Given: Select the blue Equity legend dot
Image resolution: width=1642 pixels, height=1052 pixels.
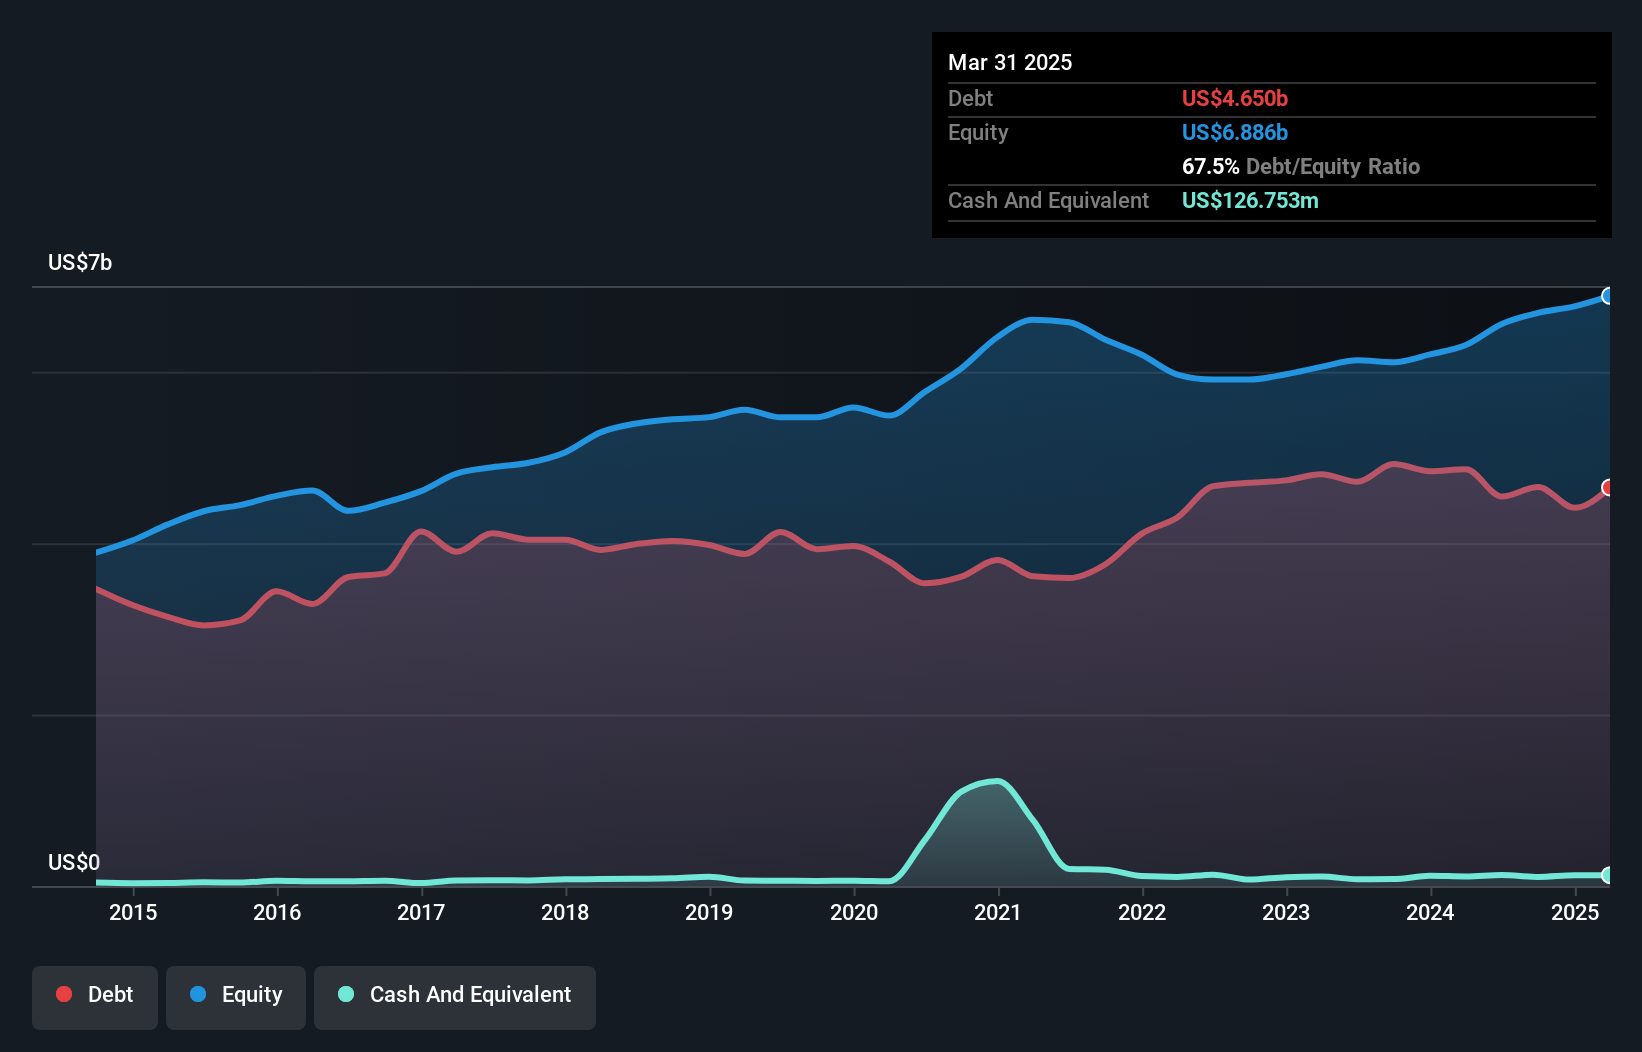Looking at the screenshot, I should coord(195,994).
